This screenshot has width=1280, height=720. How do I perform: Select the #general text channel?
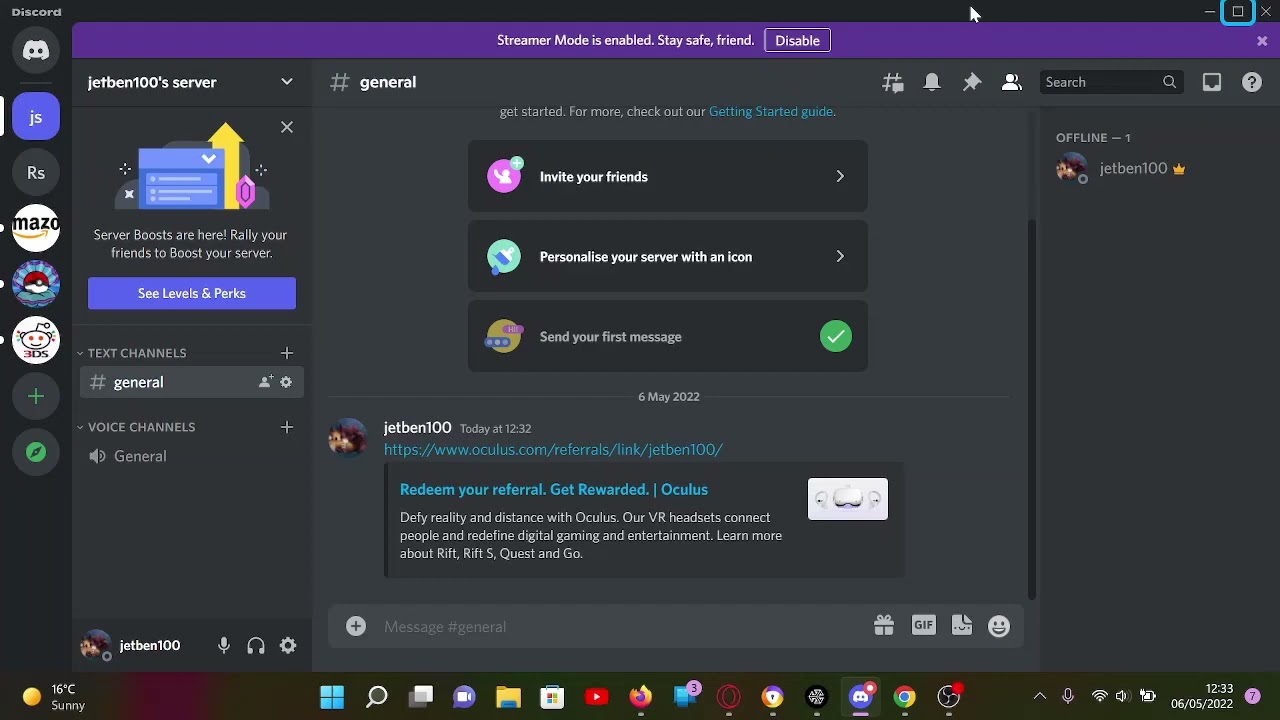pos(192,382)
